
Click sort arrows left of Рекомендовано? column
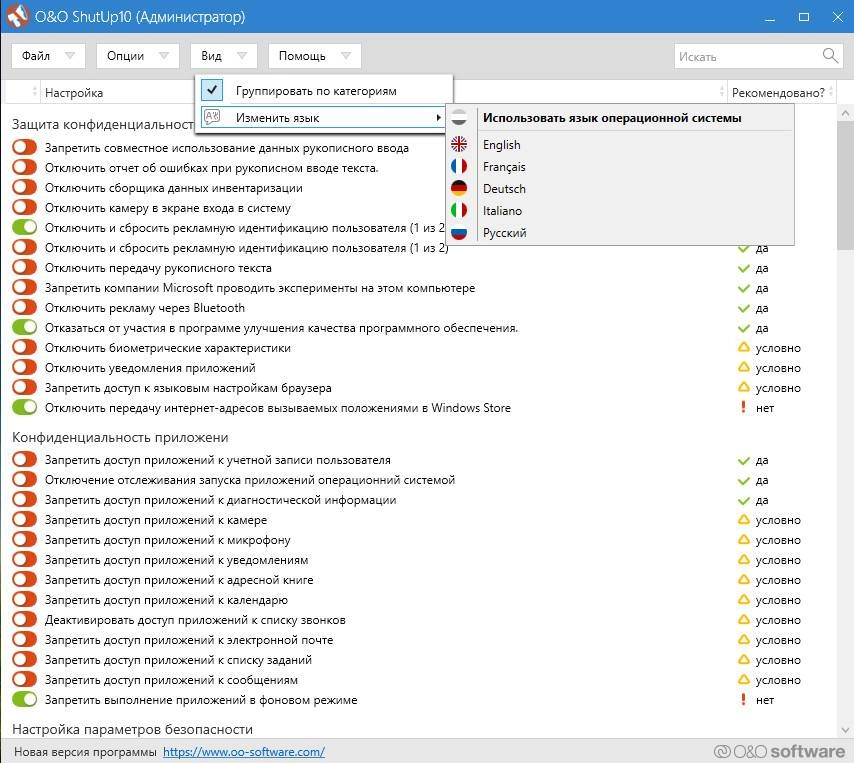click(x=722, y=91)
